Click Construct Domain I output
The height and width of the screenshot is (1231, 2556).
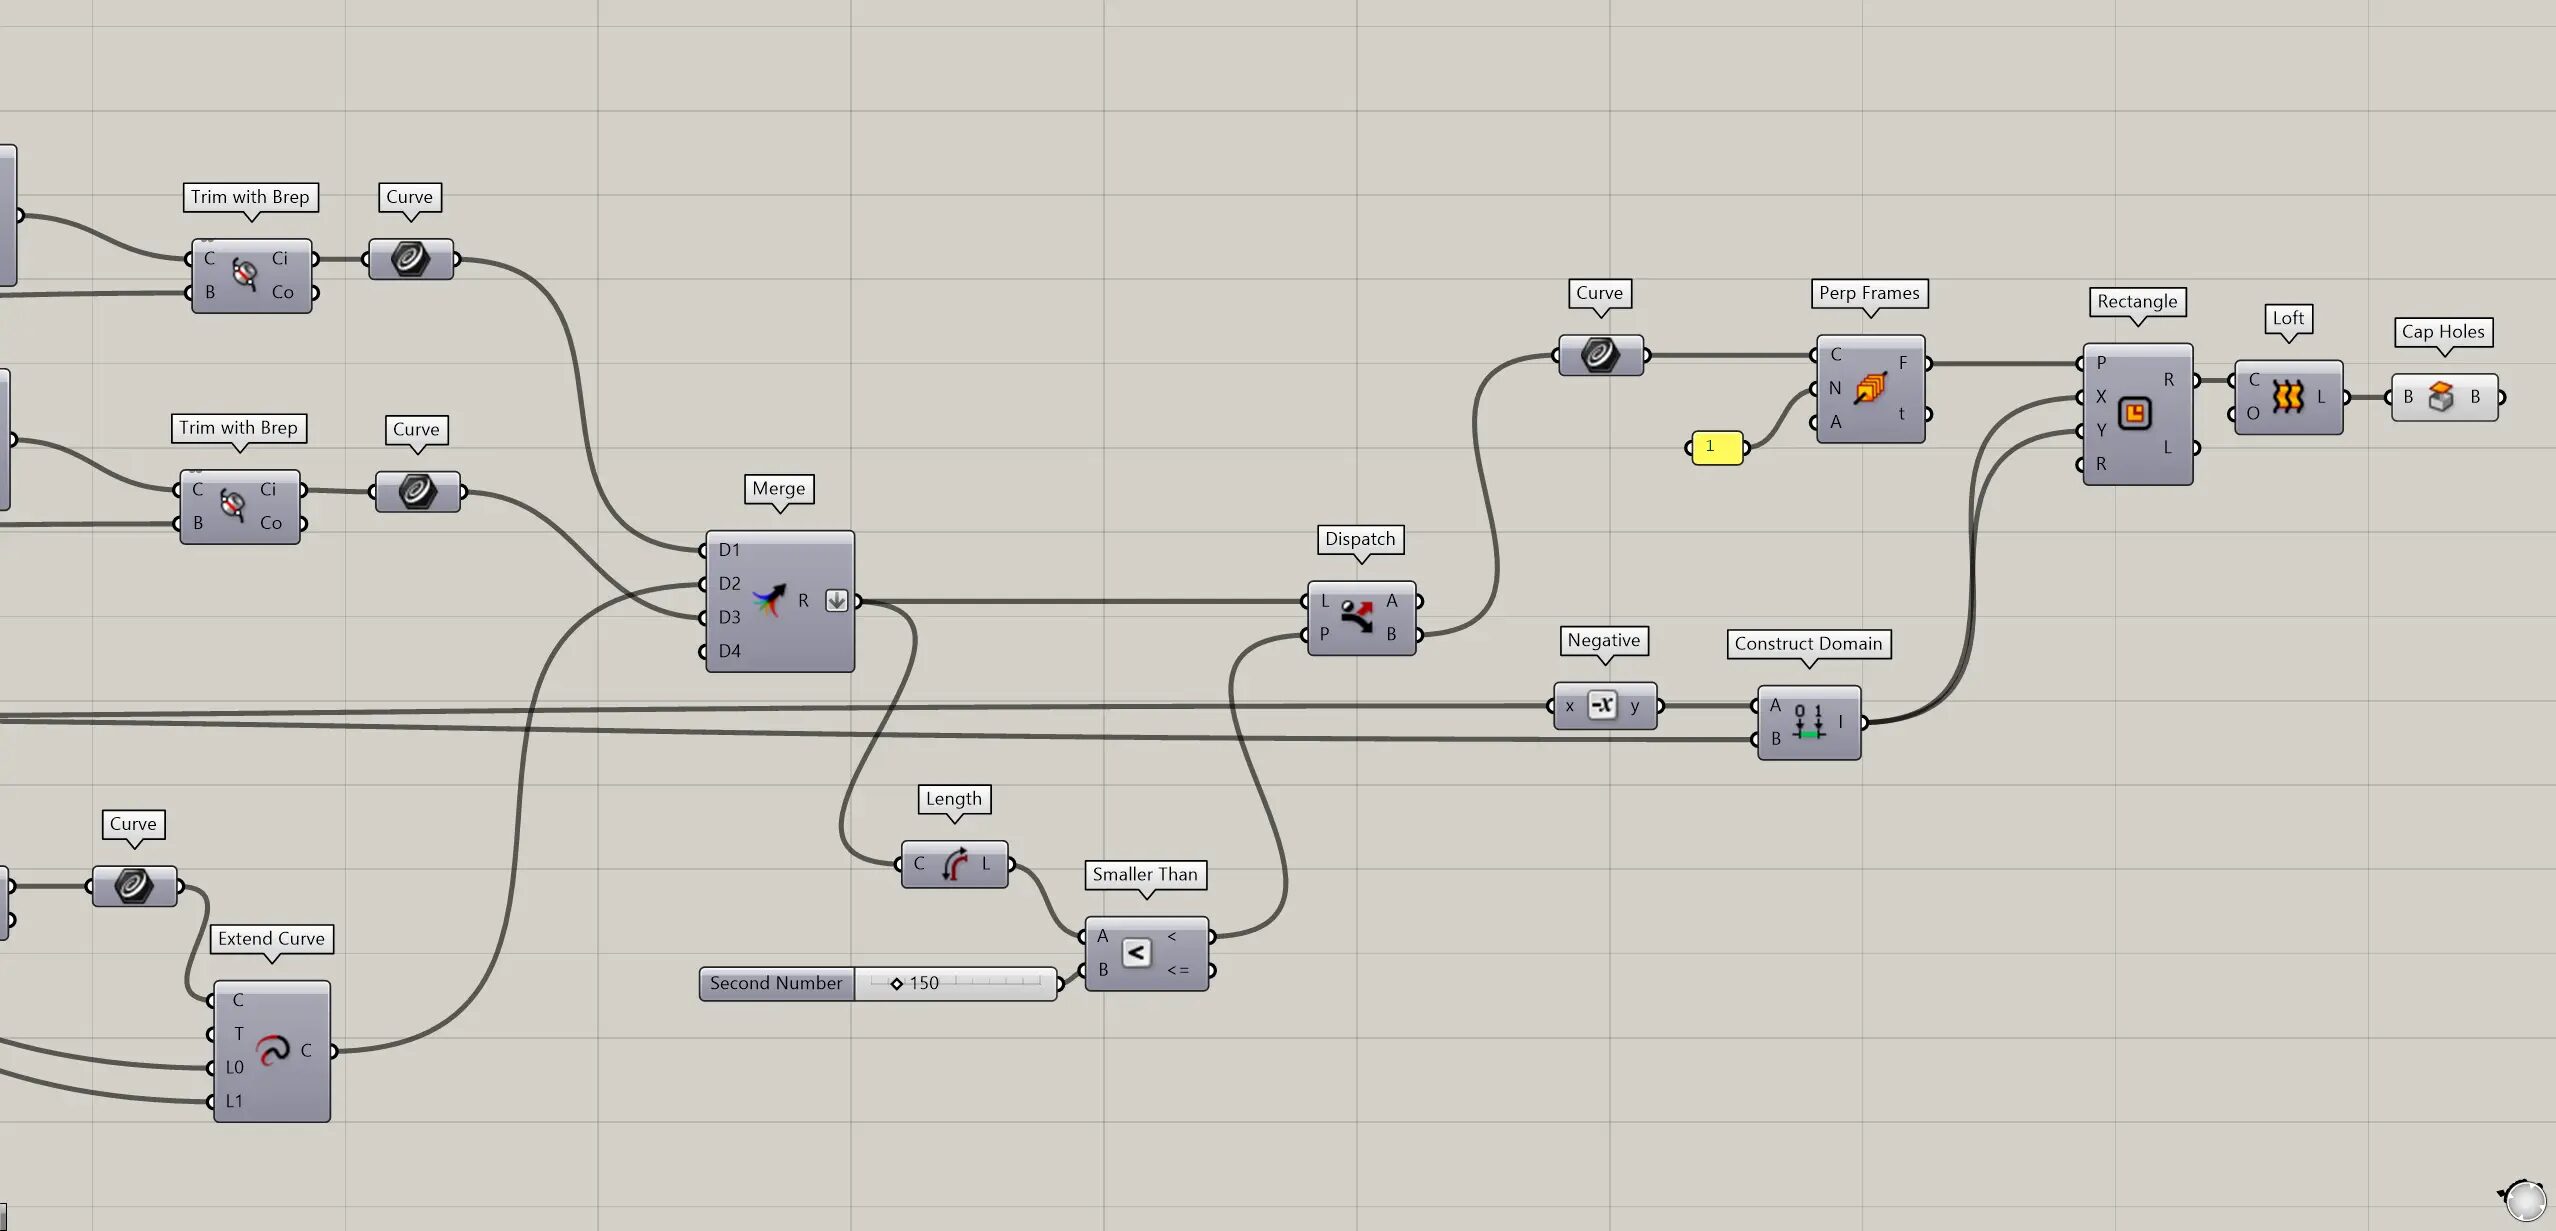1840,721
